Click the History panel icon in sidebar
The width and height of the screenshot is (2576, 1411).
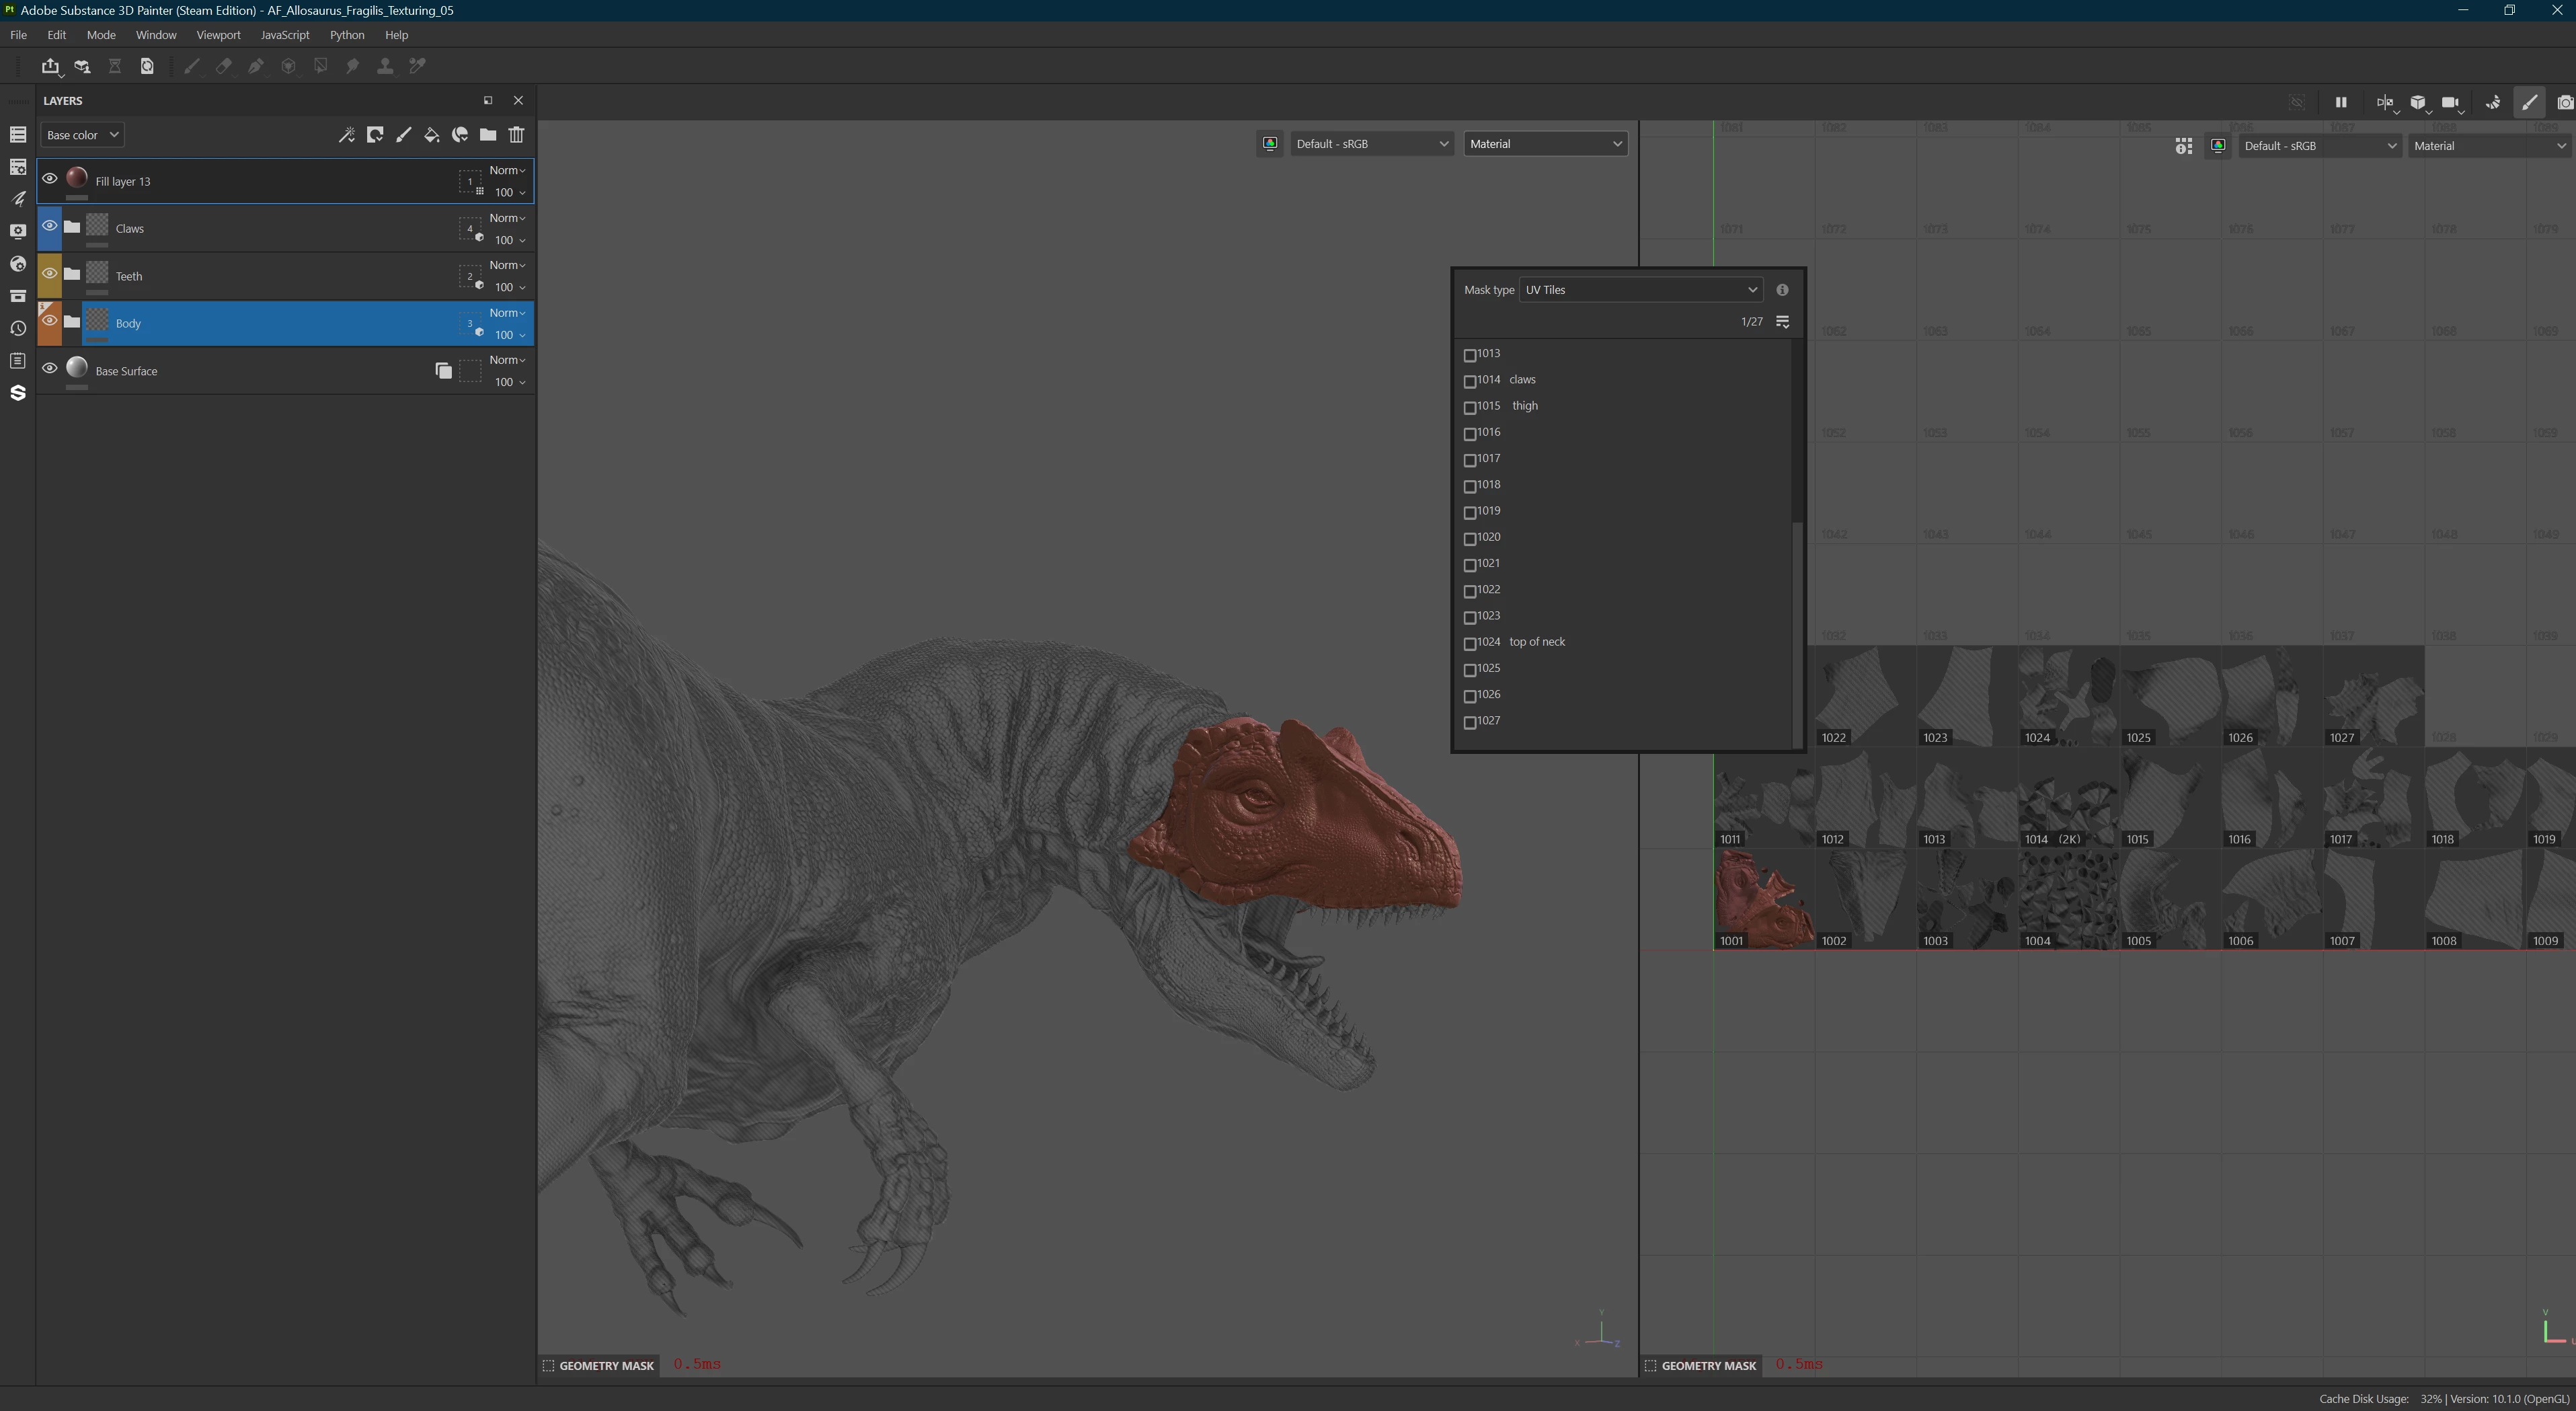tap(17, 328)
